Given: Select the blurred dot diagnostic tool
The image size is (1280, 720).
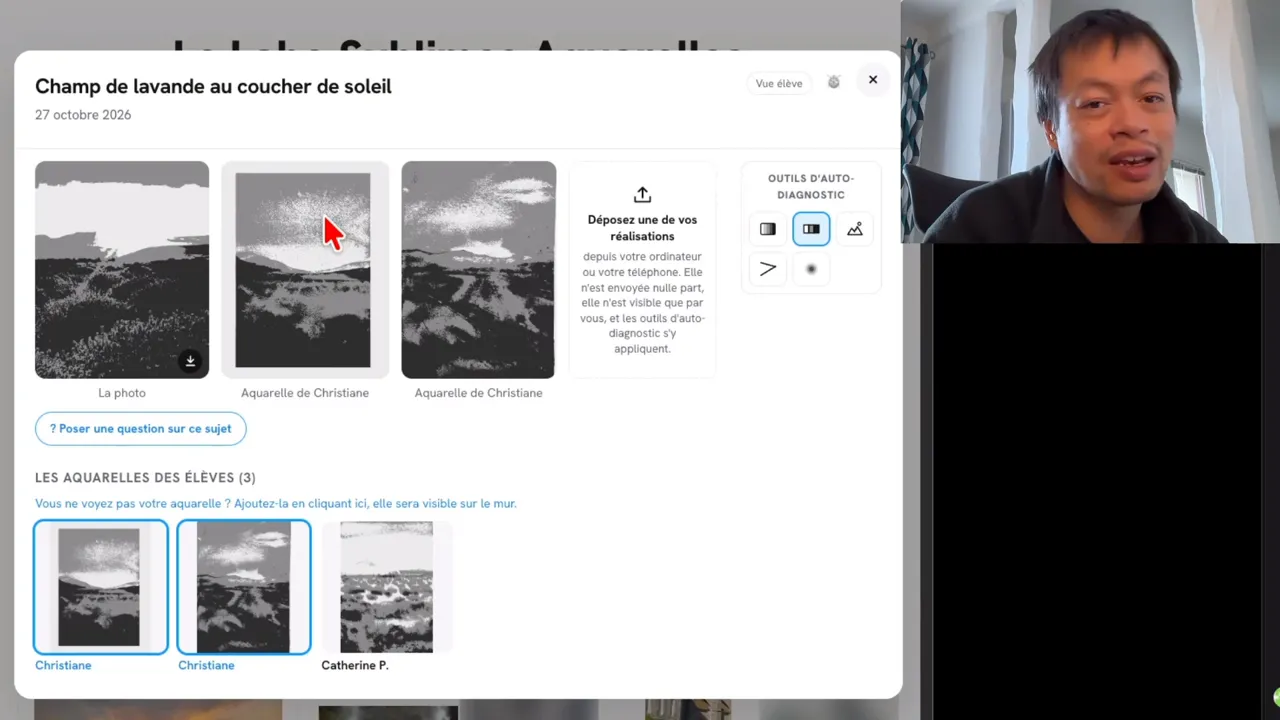Looking at the screenshot, I should pyautogui.click(x=811, y=269).
